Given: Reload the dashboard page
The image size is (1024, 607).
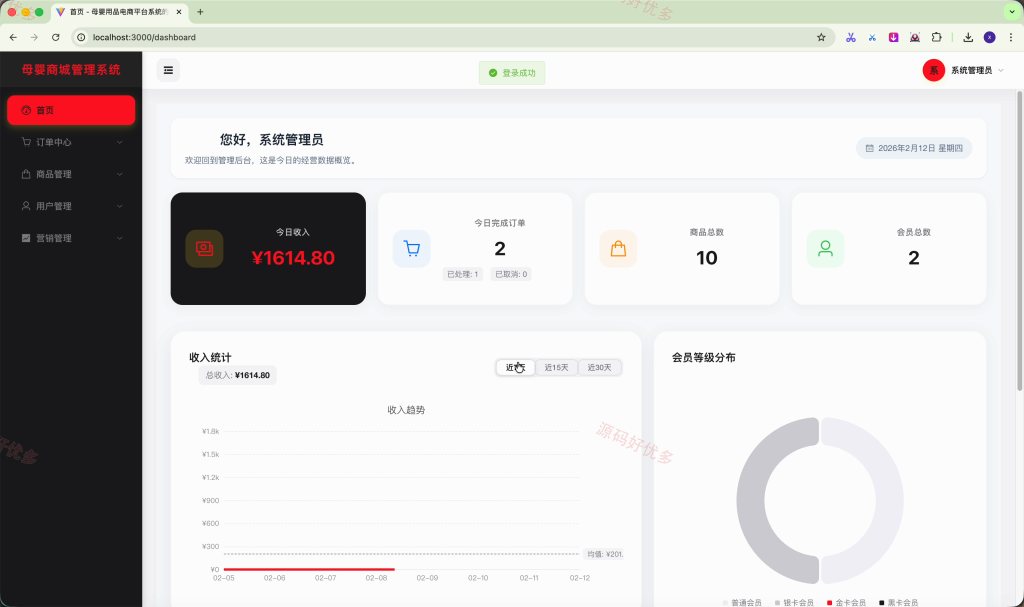Looking at the screenshot, I should click(x=56, y=37).
